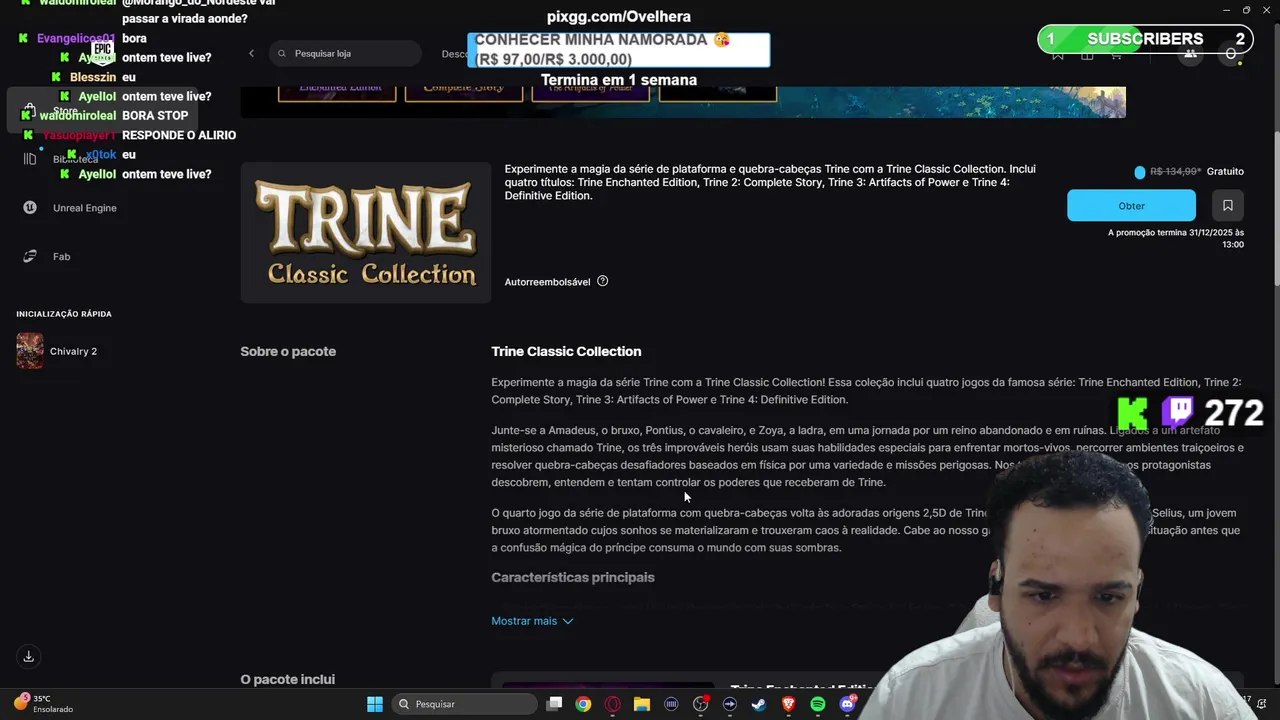Add Trine collection to wishlist bookmark button

tap(1227, 205)
